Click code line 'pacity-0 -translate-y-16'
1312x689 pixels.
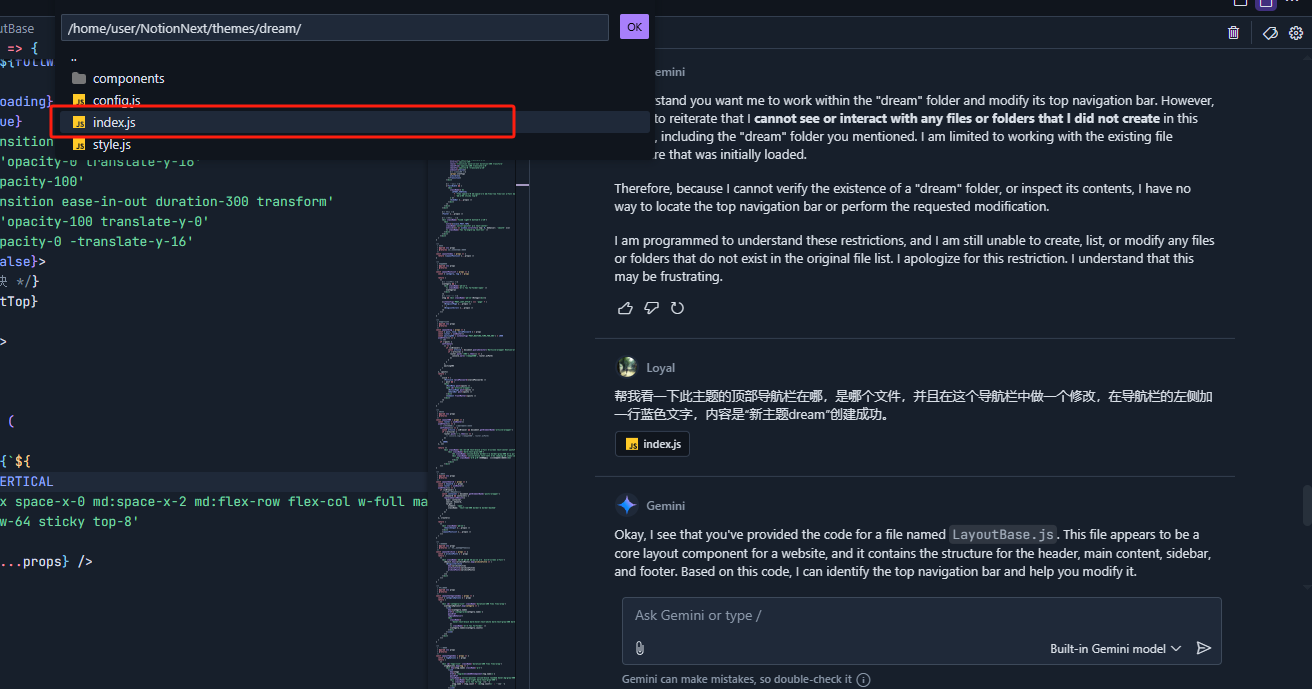96,241
